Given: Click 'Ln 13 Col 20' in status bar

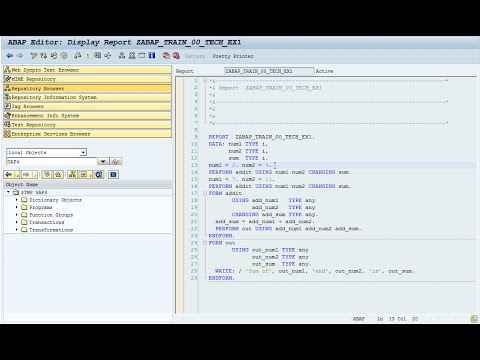Looking at the screenshot, I should point(397,319).
